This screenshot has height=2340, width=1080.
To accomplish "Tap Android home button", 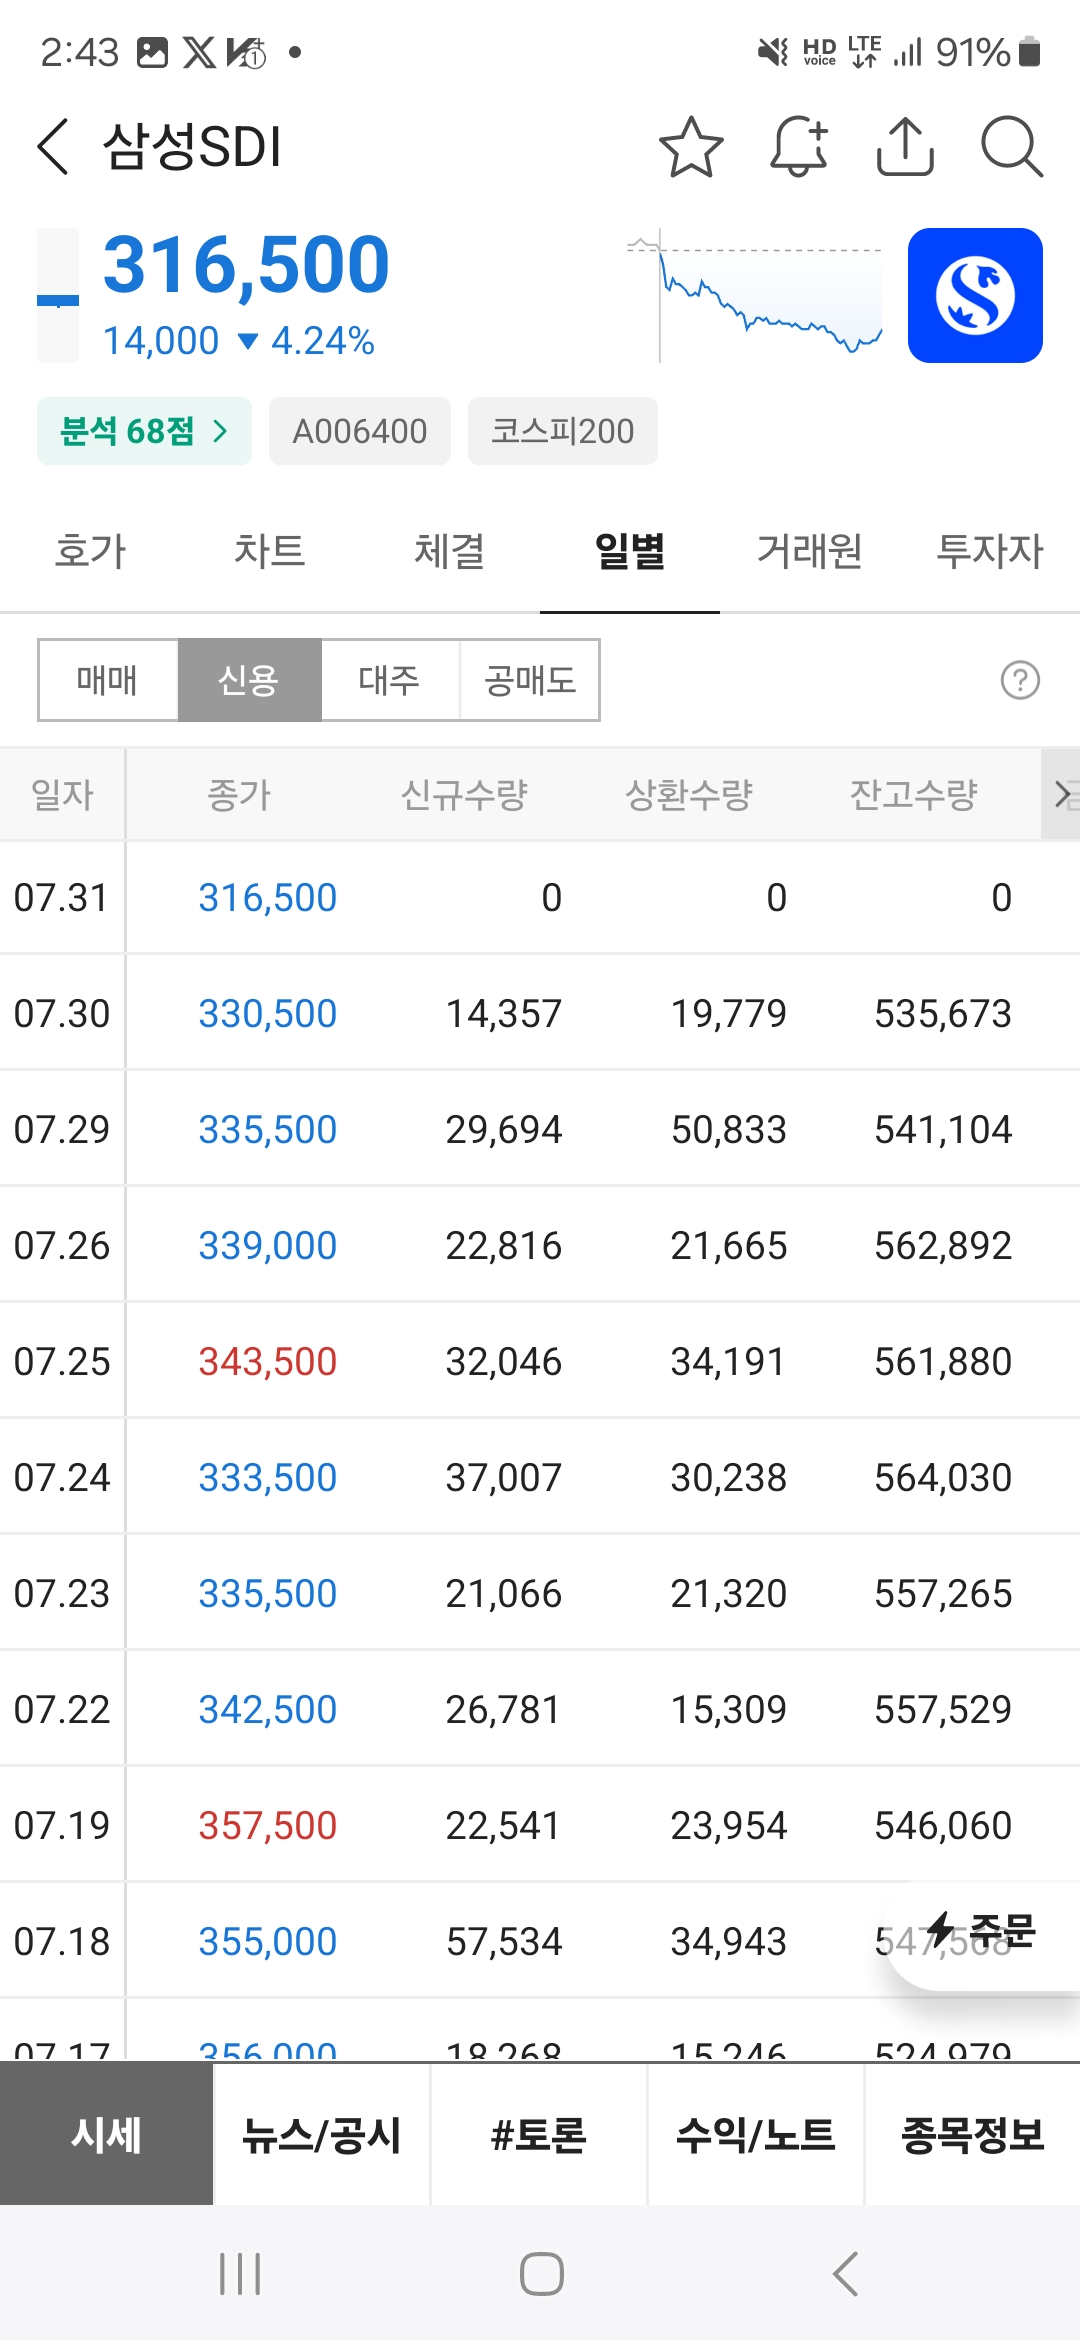I will tap(541, 2274).
